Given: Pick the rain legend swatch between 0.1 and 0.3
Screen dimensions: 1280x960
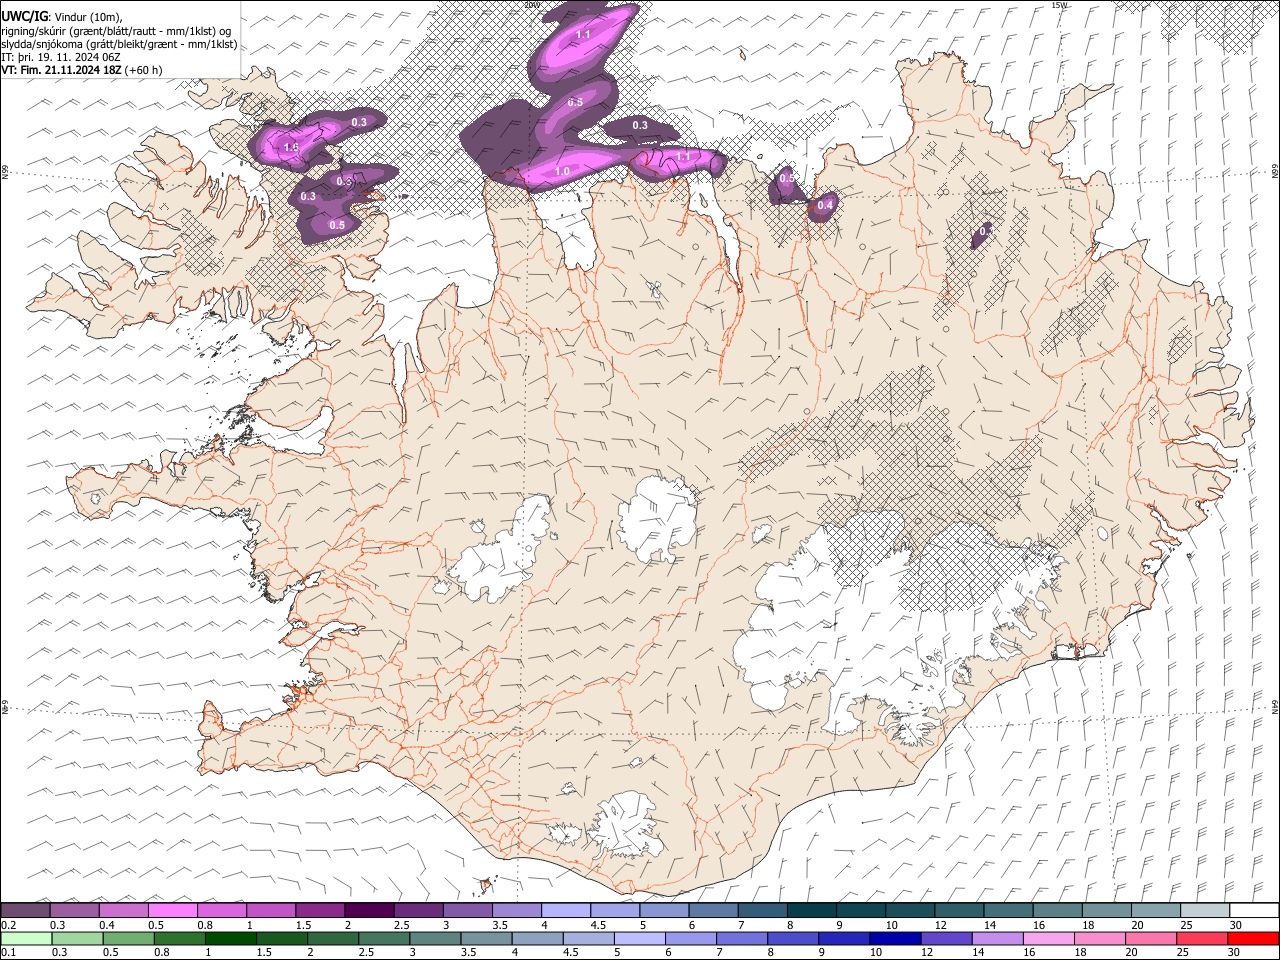Looking at the screenshot, I should click(x=25, y=939).
